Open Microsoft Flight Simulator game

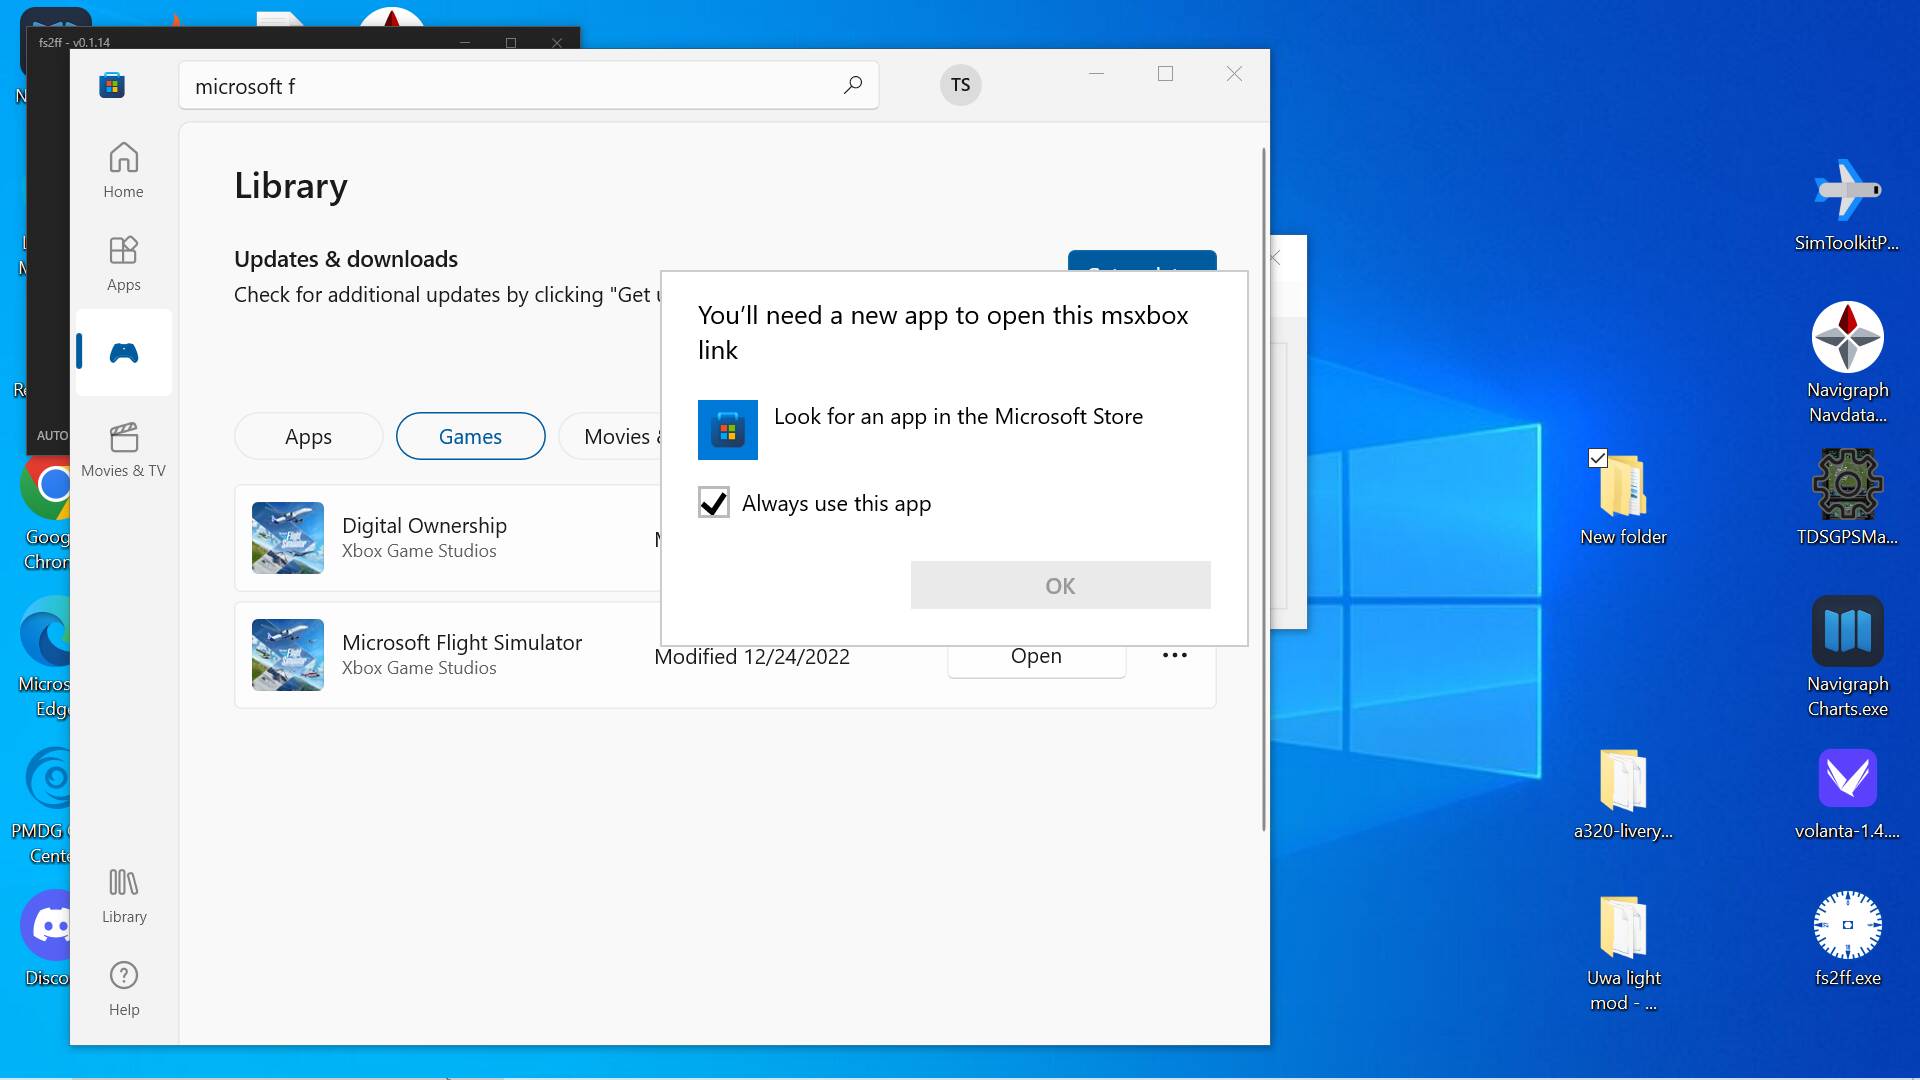coord(1036,658)
